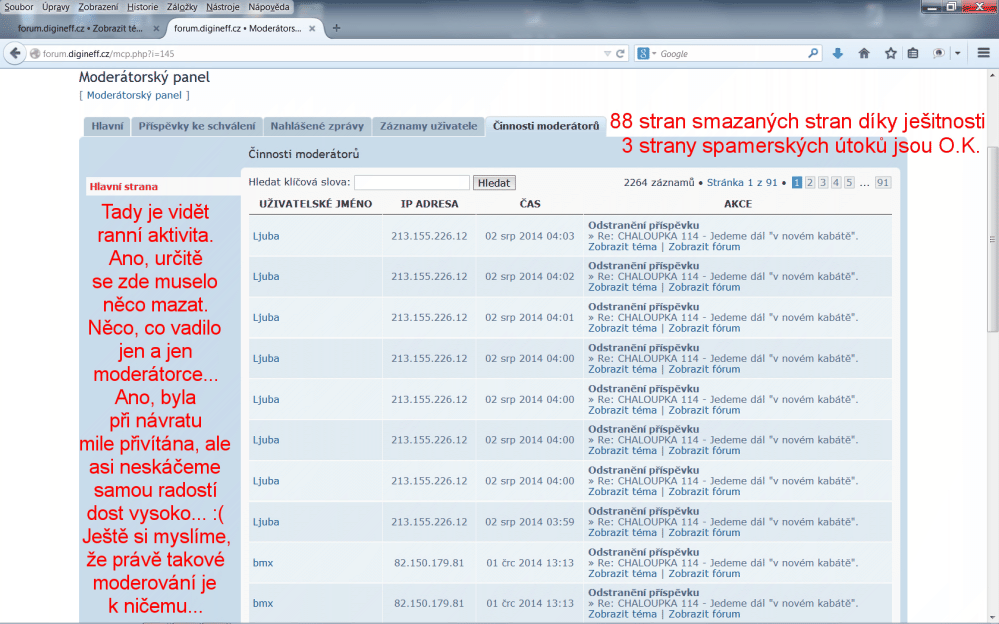Viewport: 999px width, 624px height.
Task: Bookmark this page with the star icon
Action: pos(889,53)
